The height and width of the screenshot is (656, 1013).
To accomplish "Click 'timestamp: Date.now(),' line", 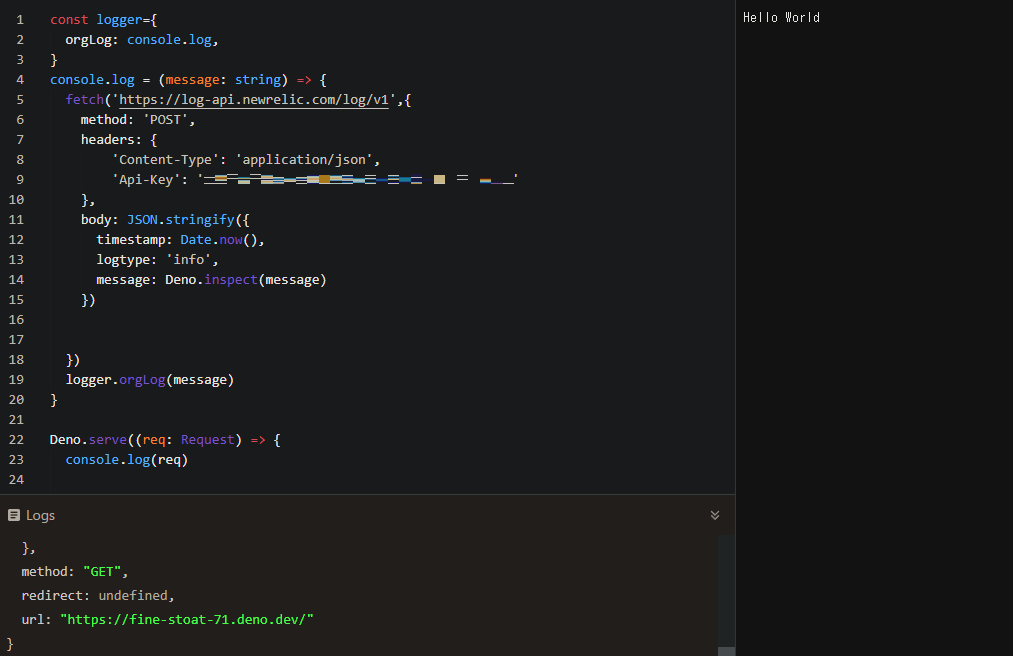I will point(180,240).
